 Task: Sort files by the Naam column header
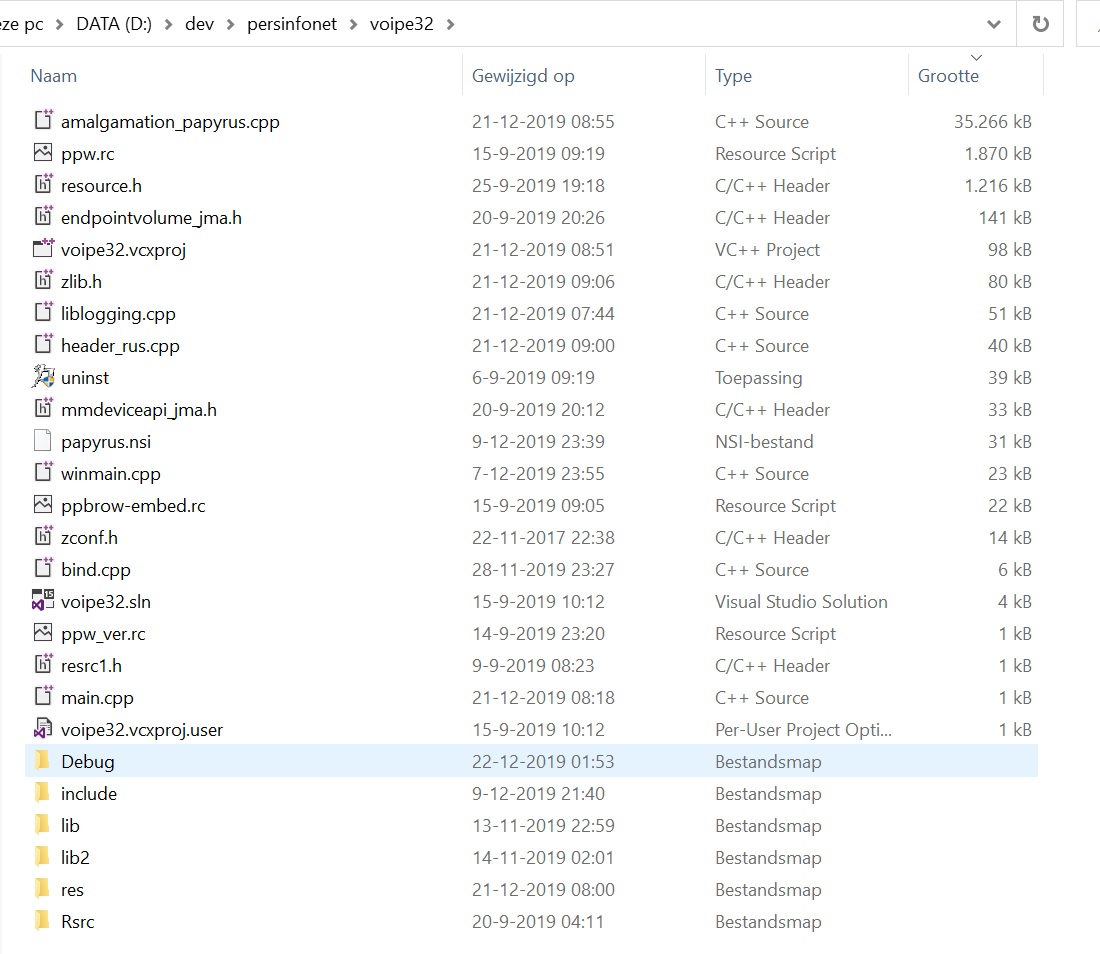pos(54,76)
